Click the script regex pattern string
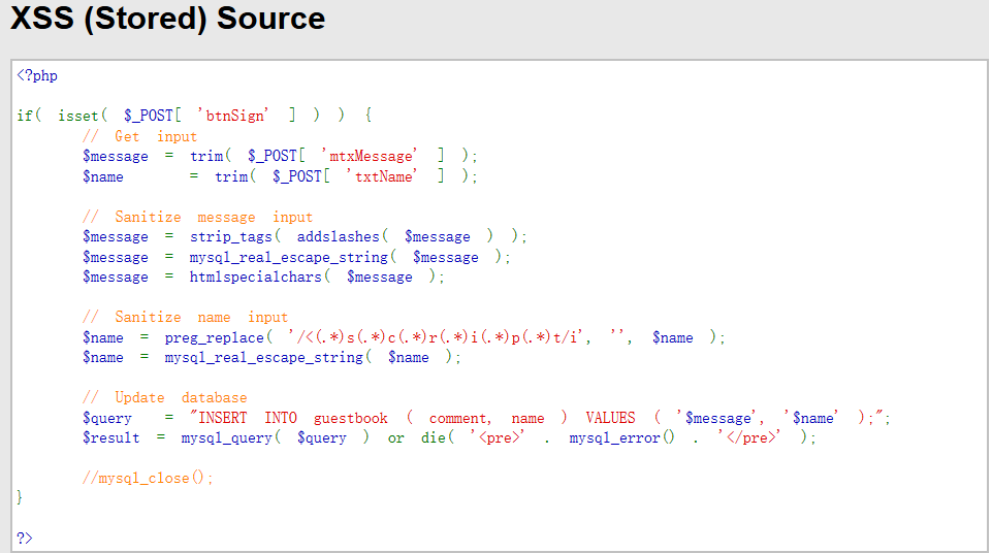The height and width of the screenshot is (555, 989). coord(438,337)
